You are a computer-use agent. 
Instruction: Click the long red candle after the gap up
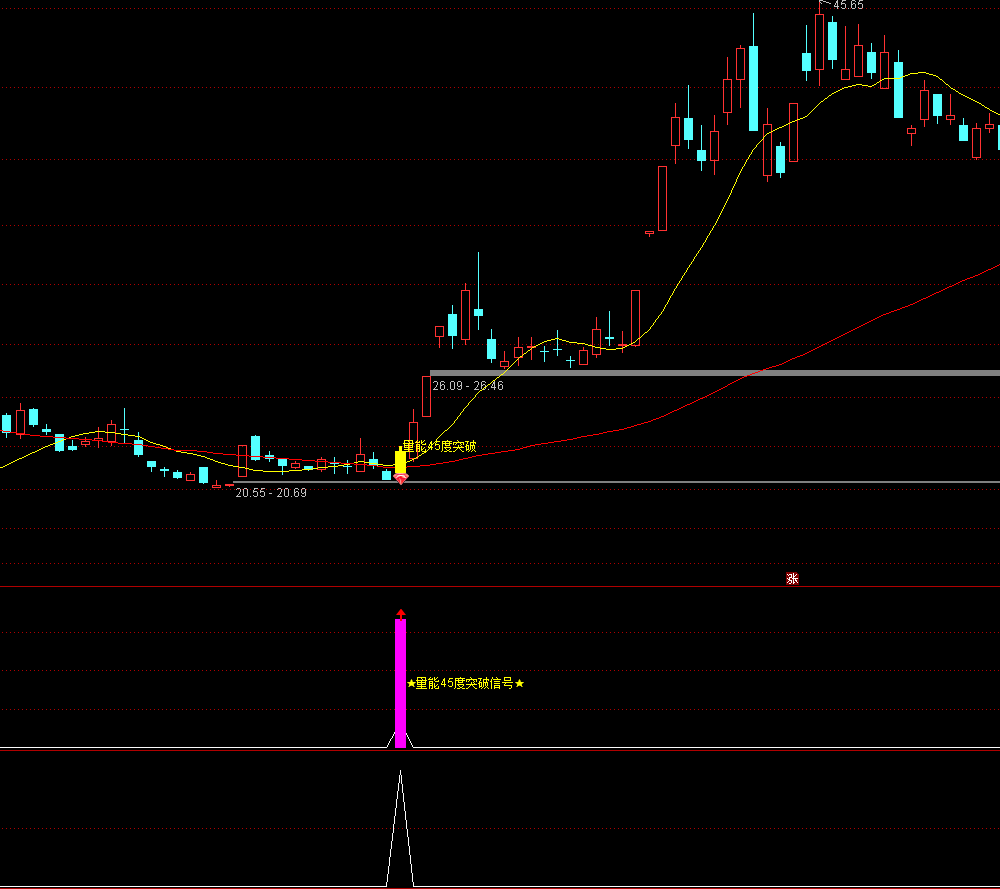(662, 198)
